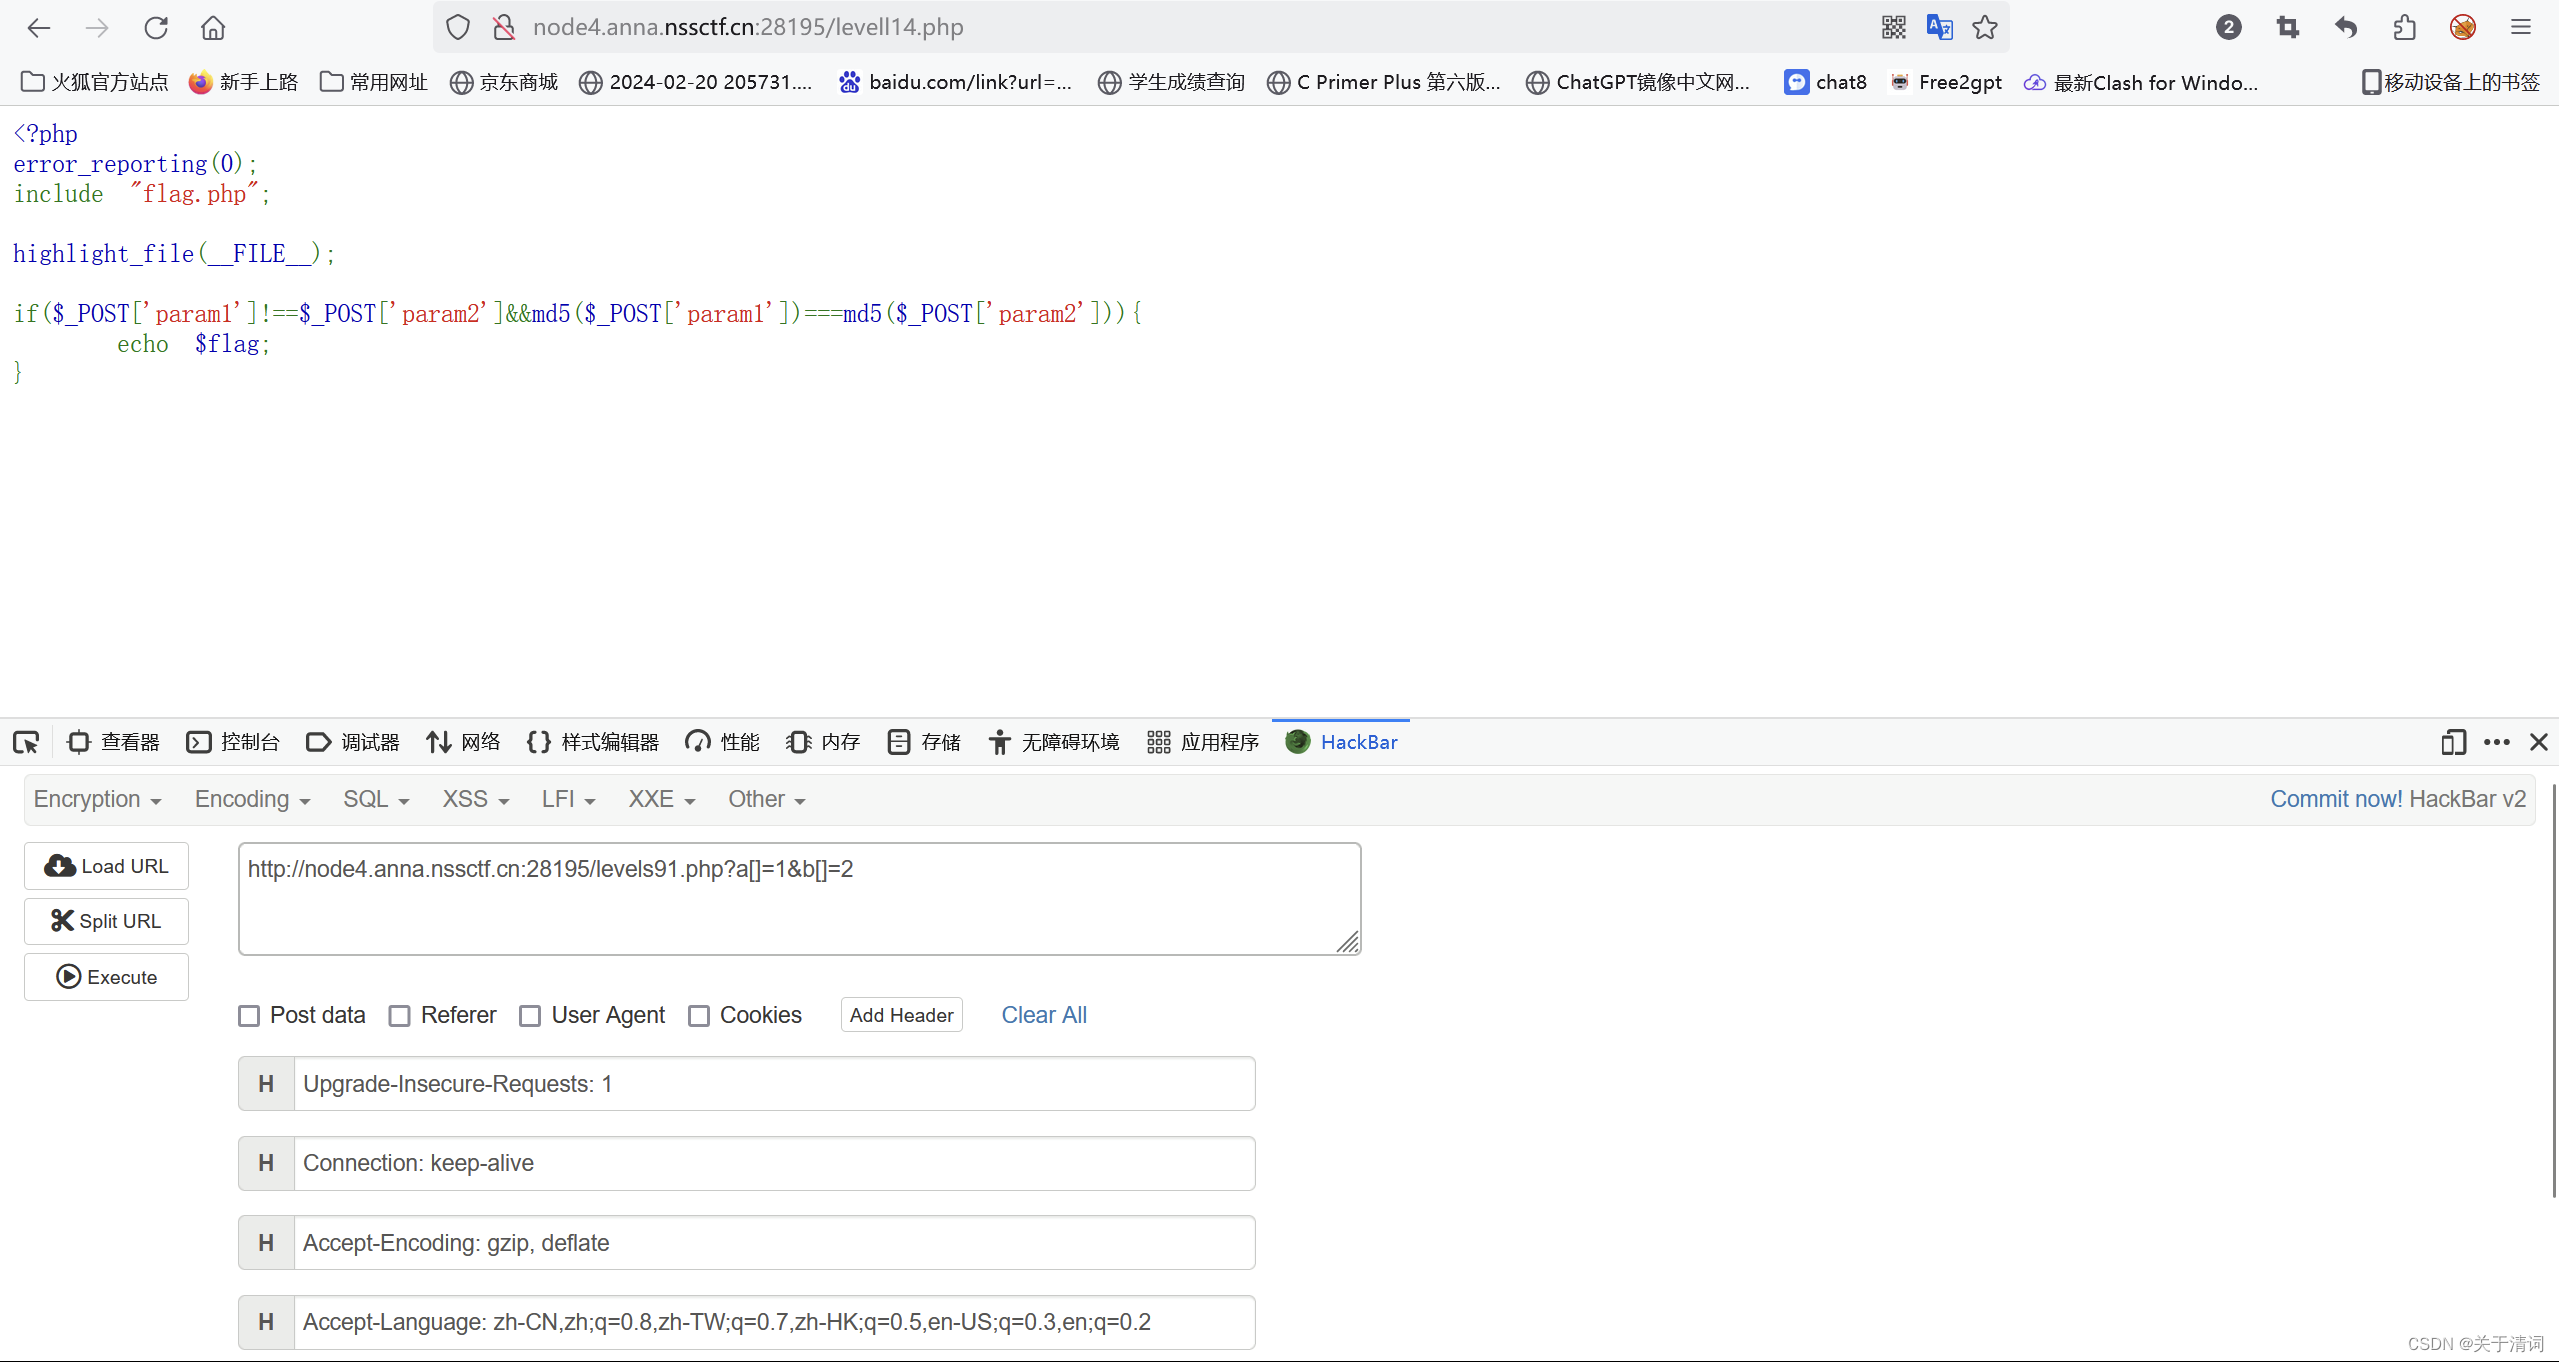Open the QR code generator icon
Viewport: 2559px width, 1362px height.
click(1893, 27)
